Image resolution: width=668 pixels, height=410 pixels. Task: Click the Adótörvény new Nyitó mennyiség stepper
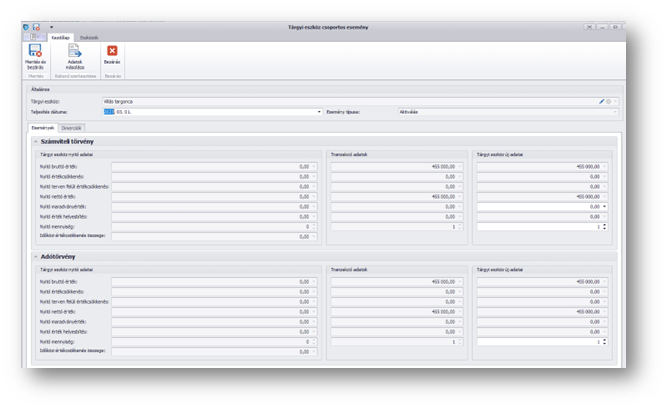pos(605,342)
